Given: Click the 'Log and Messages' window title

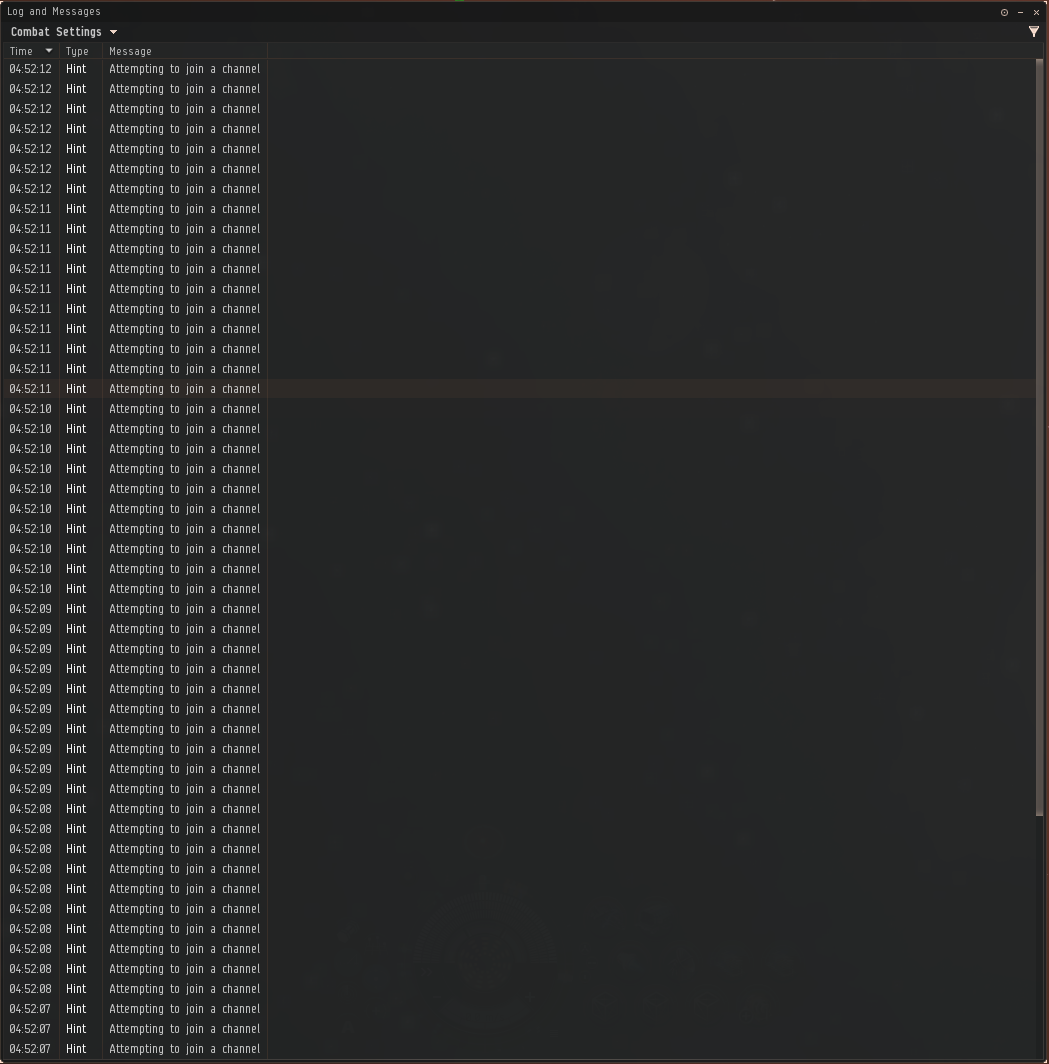Looking at the screenshot, I should (54, 12).
